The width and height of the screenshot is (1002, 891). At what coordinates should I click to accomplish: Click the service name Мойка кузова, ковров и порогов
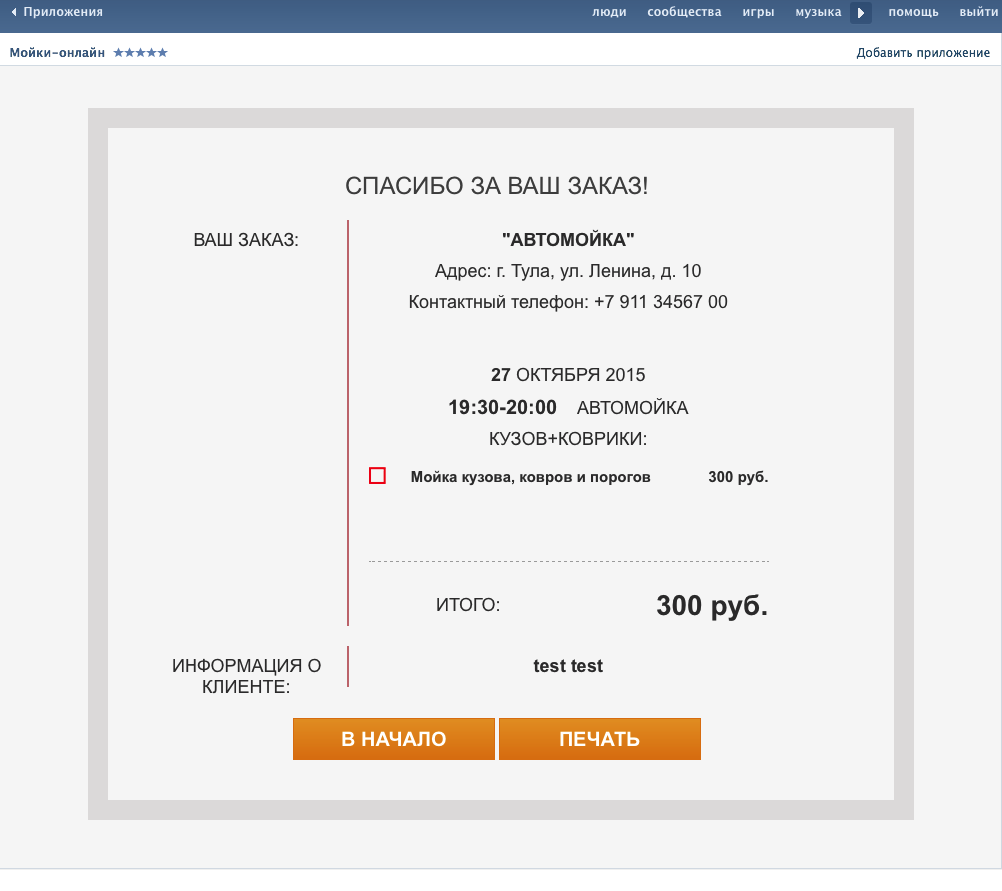pos(530,477)
